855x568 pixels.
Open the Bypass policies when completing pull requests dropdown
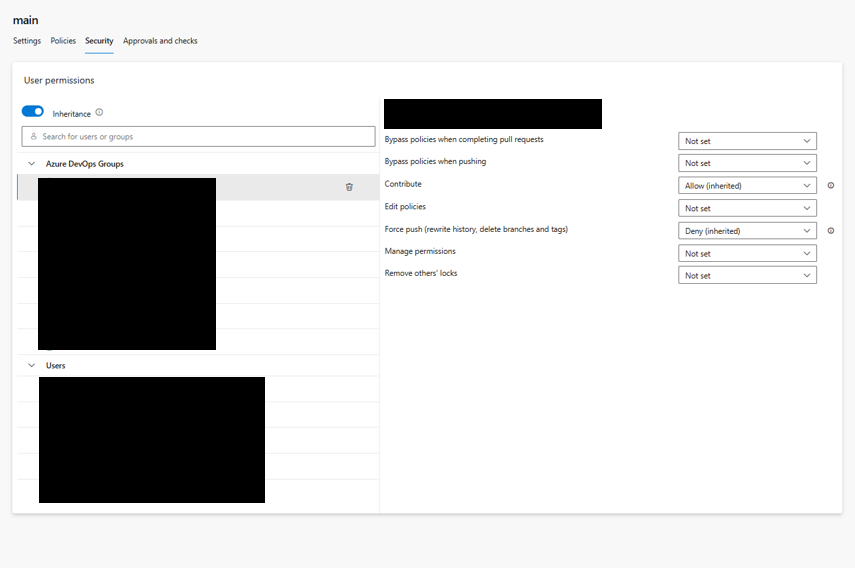[747, 141]
